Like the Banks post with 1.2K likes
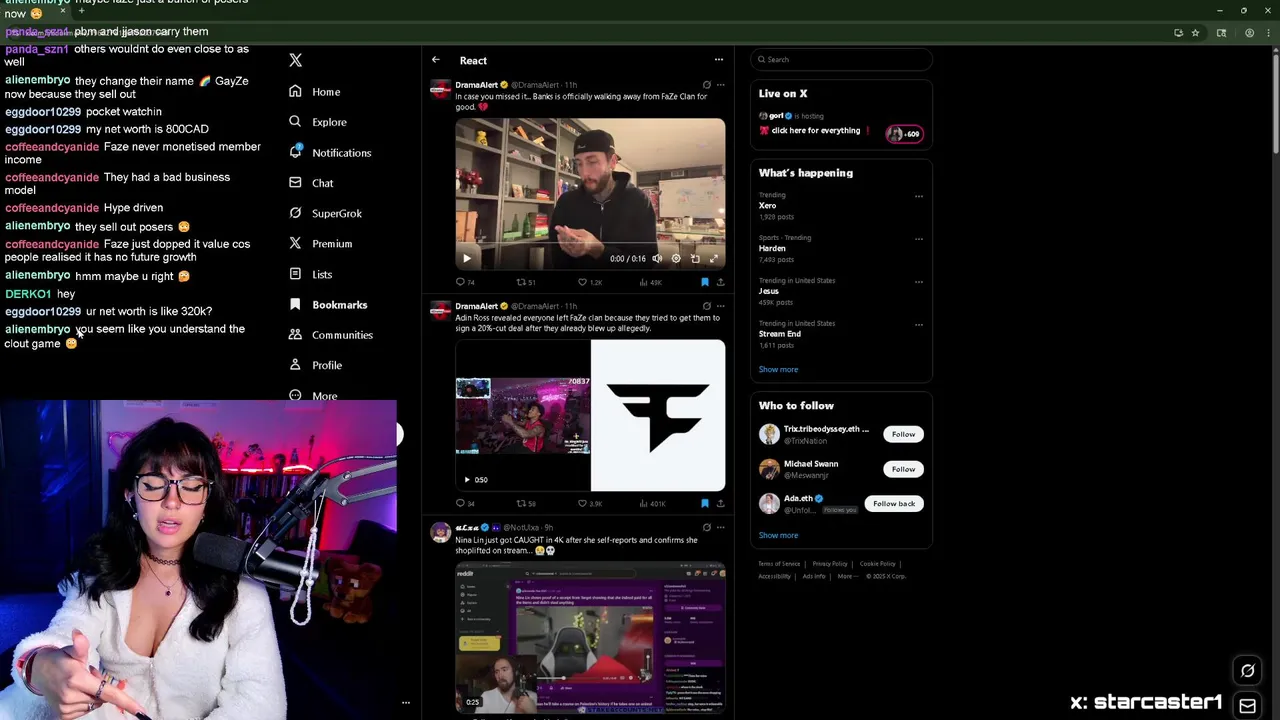The image size is (1280, 720). pyautogui.click(x=589, y=282)
